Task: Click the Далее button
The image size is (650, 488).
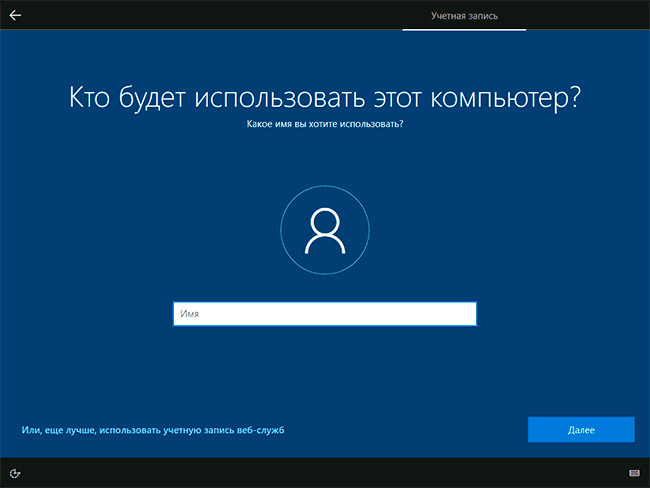Action: click(581, 430)
